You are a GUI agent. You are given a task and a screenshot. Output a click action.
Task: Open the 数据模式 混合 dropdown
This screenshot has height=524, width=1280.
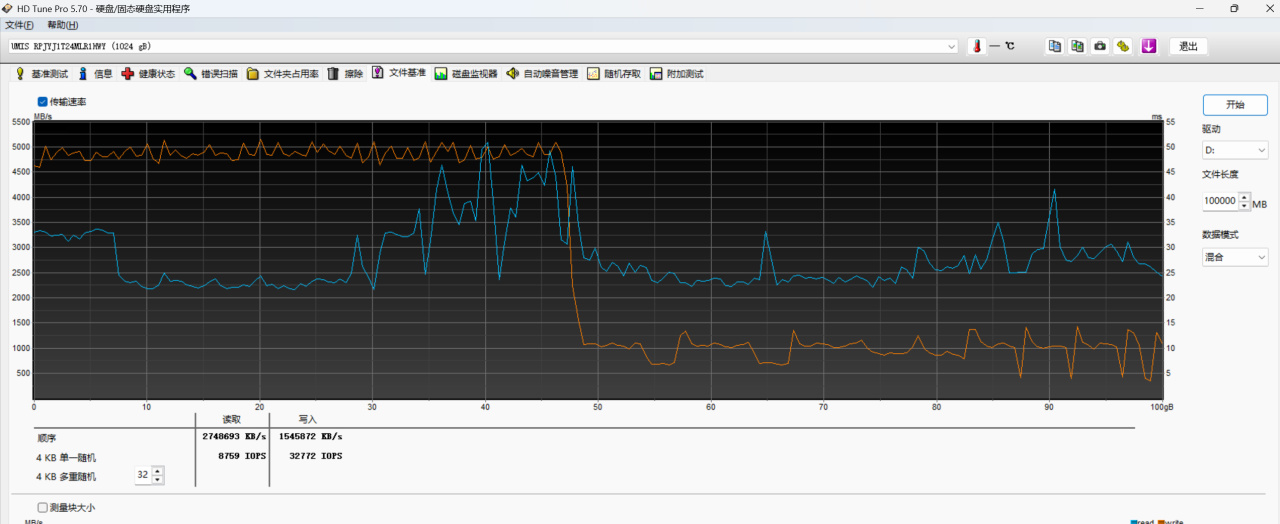pos(1235,257)
